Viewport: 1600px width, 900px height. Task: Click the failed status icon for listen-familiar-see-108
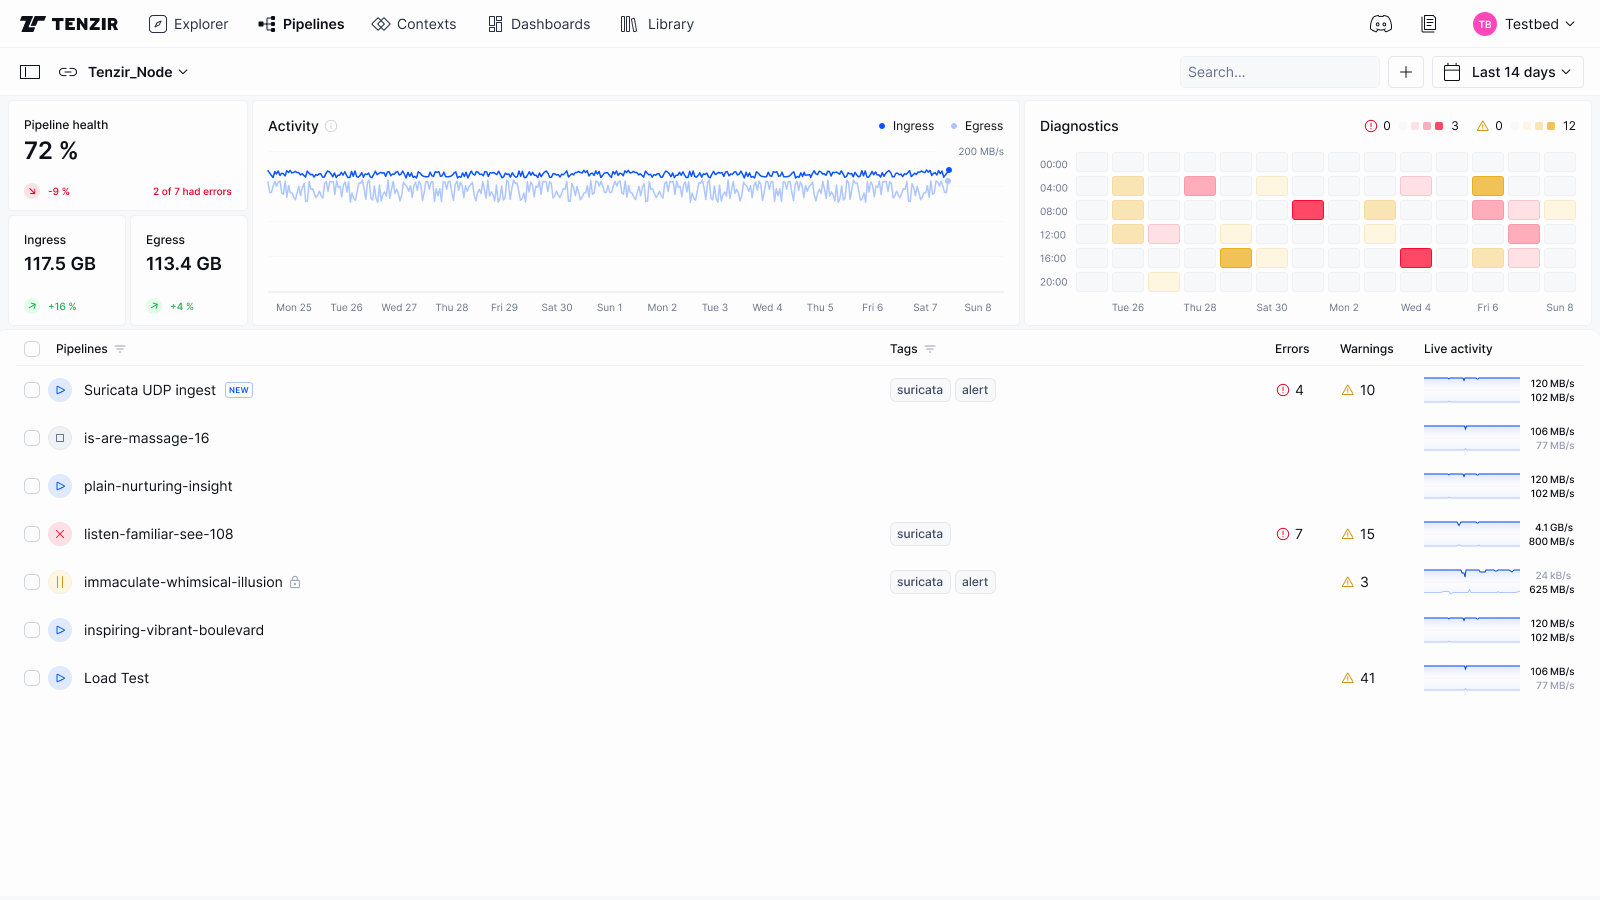(60, 534)
